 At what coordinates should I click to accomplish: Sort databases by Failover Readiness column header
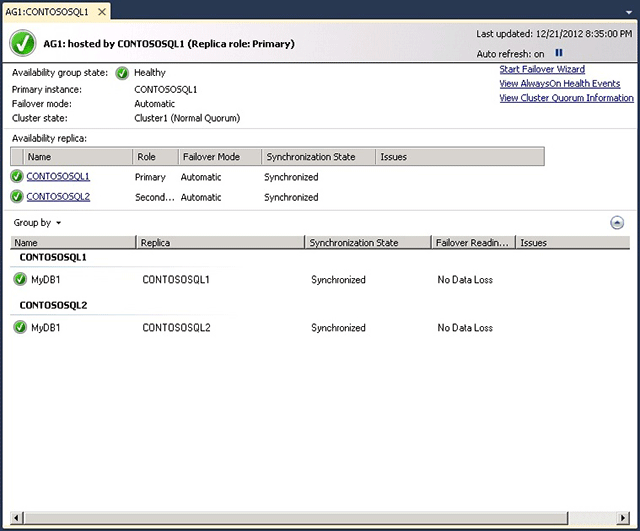click(473, 242)
